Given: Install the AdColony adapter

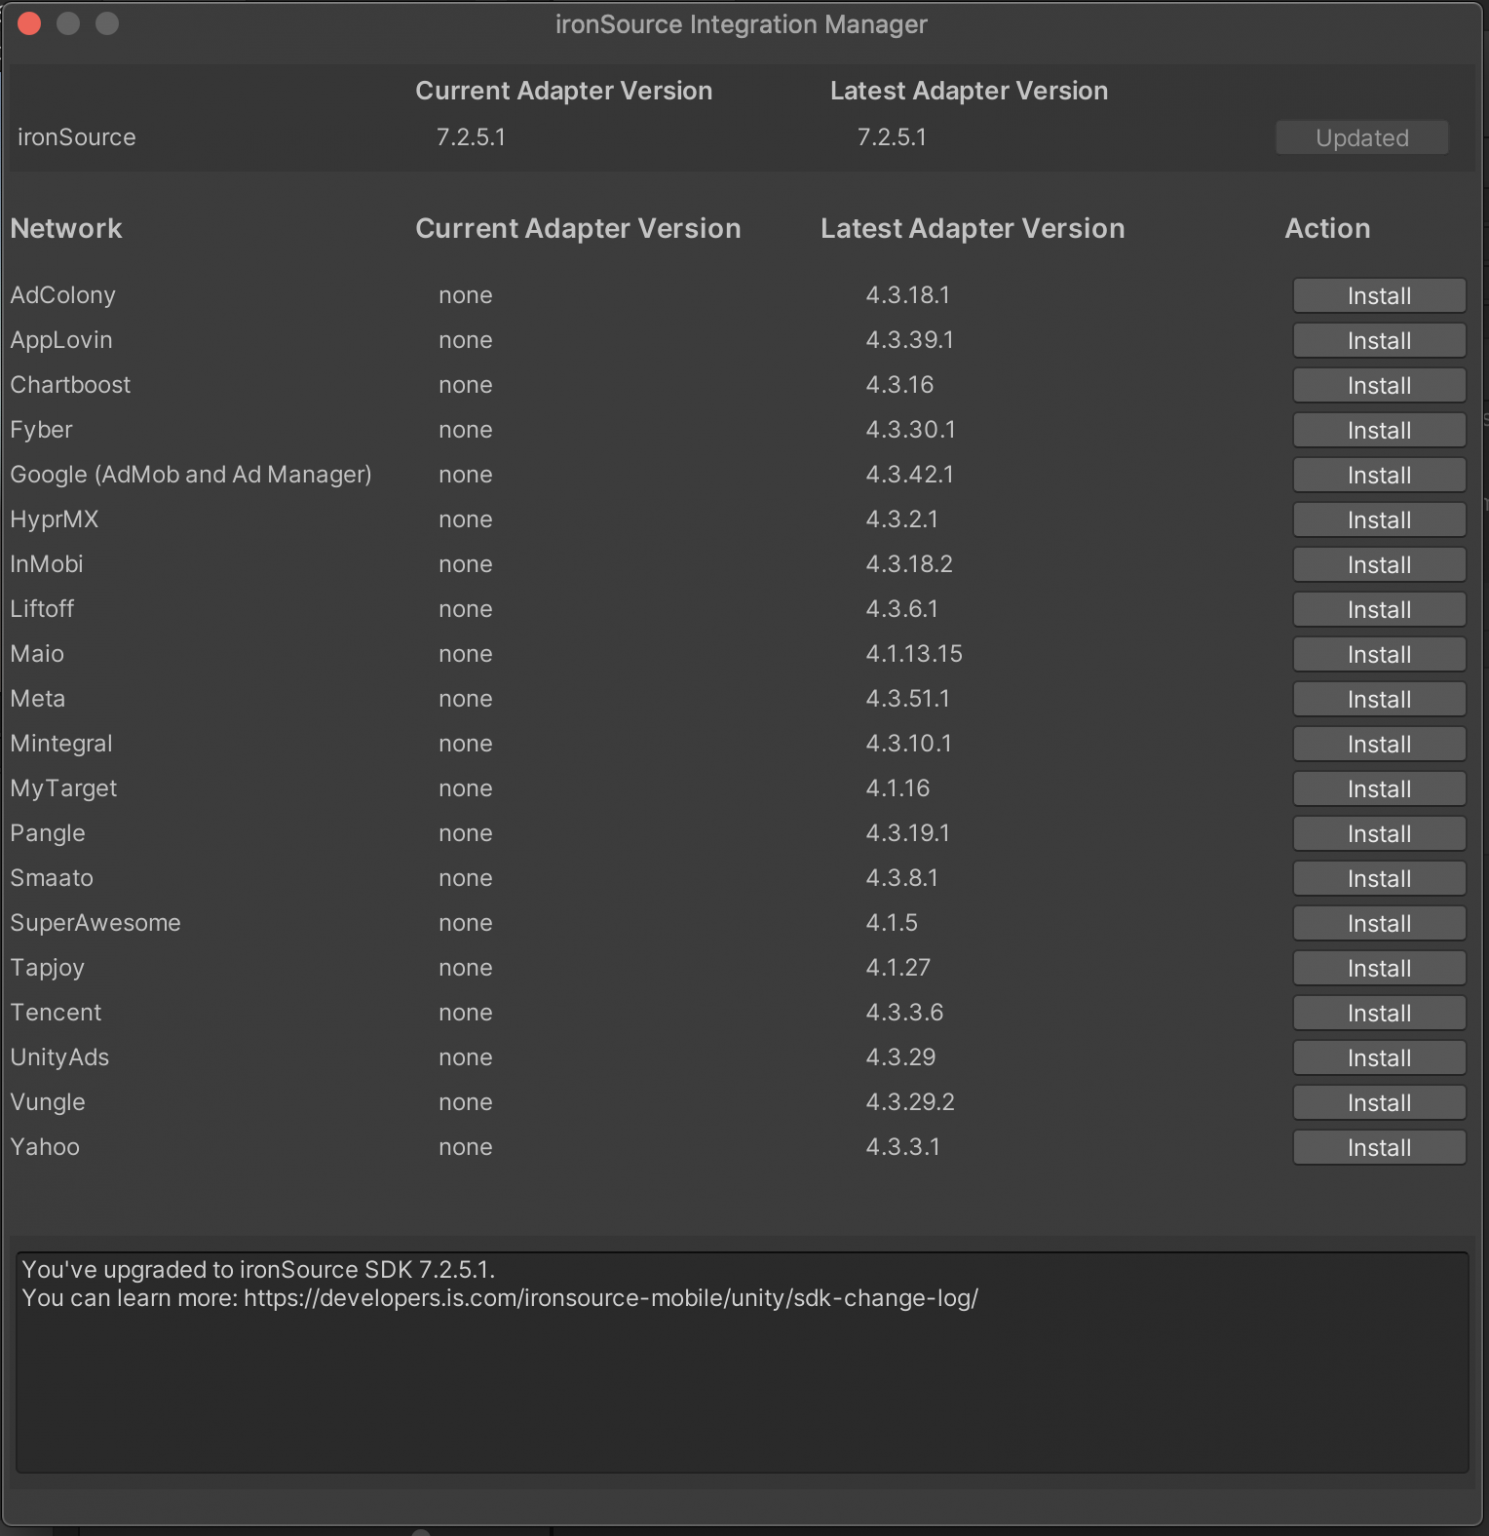Looking at the screenshot, I should (x=1378, y=296).
